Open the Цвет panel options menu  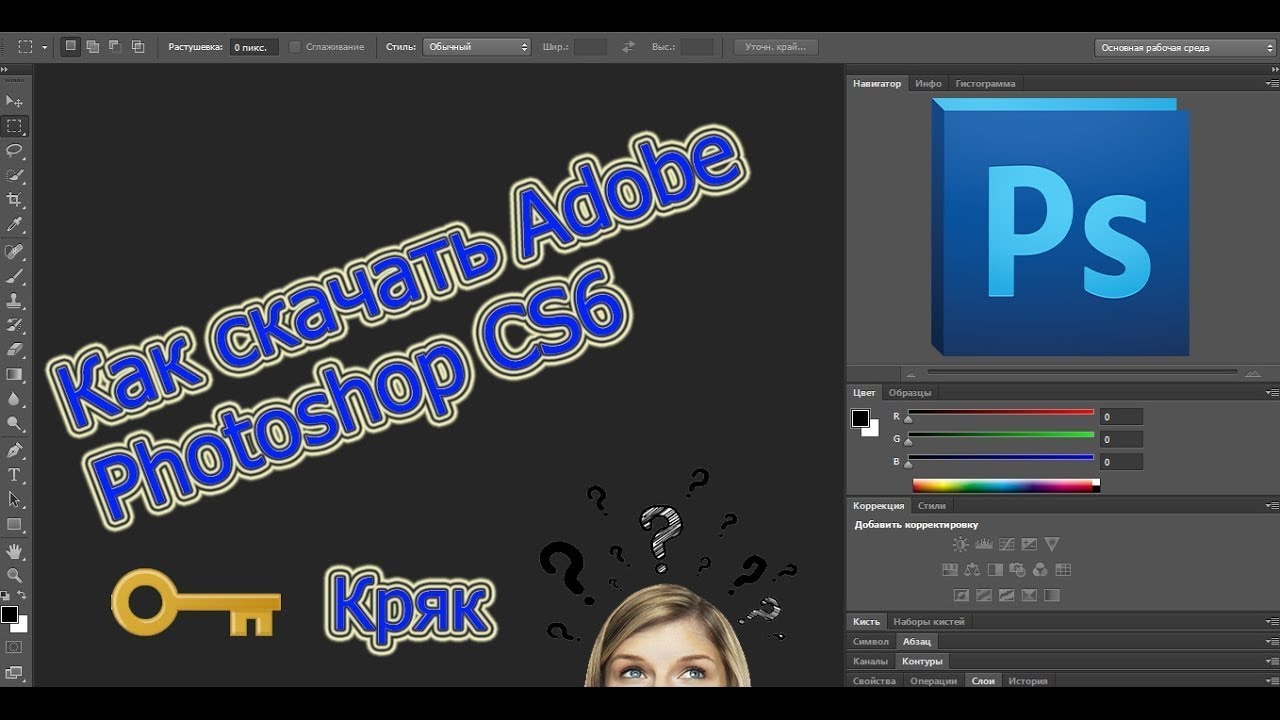point(1271,393)
